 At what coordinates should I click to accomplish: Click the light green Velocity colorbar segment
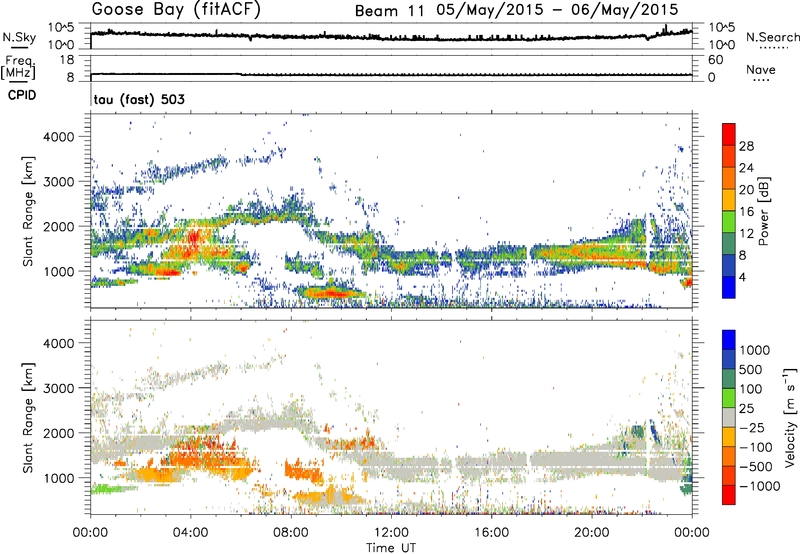pyautogui.click(x=729, y=398)
